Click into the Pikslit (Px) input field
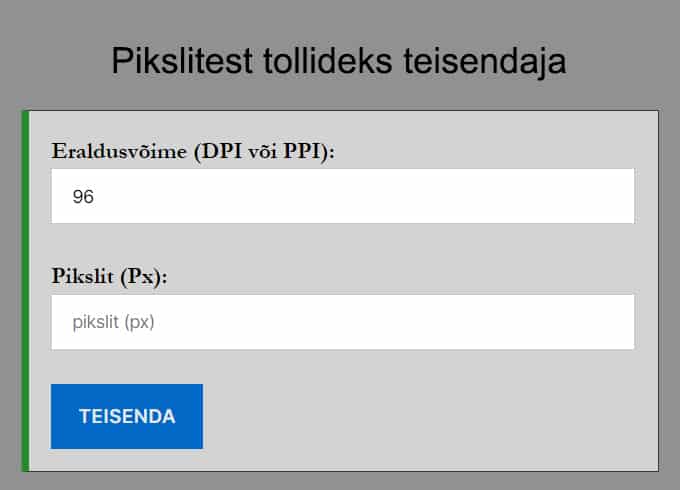This screenshot has width=680, height=490. (x=343, y=322)
